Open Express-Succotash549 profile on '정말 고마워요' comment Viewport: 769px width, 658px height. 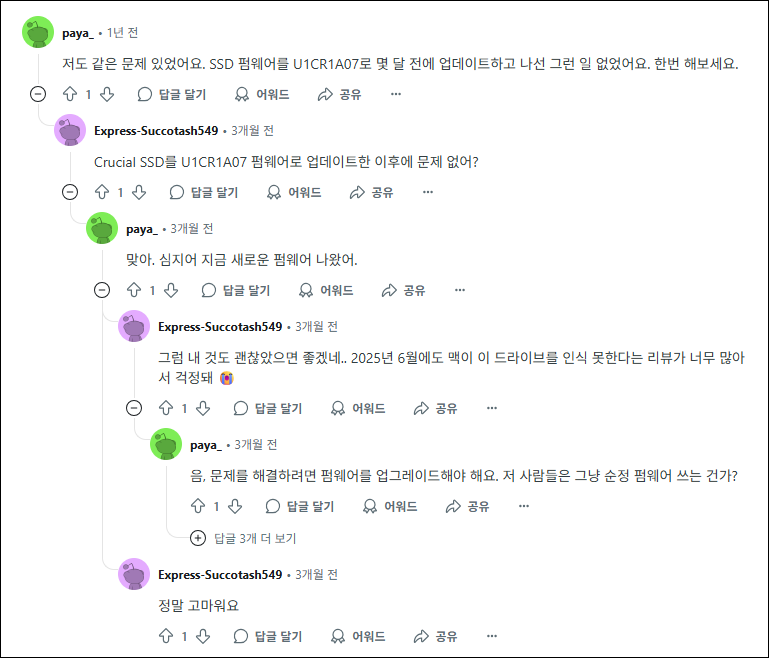pyautogui.click(x=220, y=574)
